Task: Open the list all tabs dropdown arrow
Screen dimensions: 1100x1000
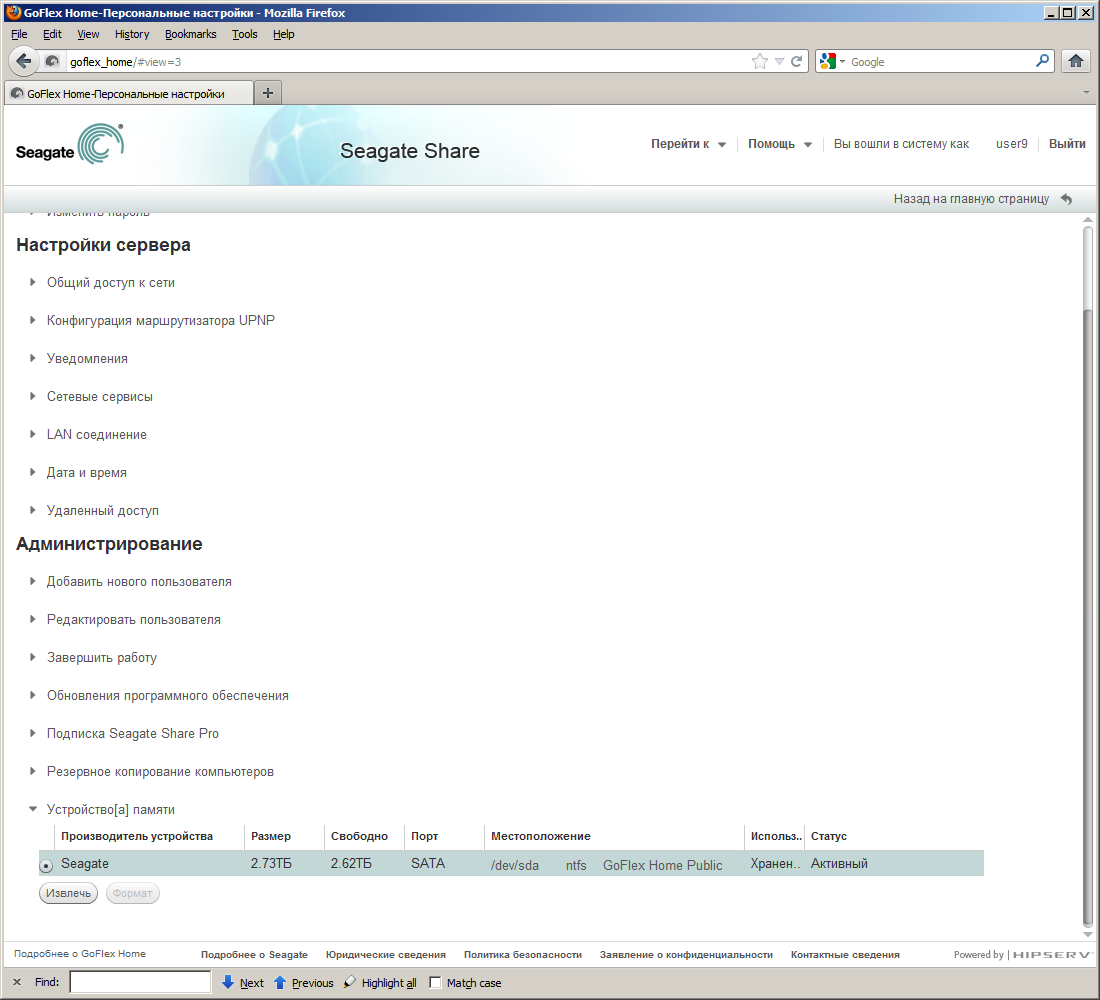Action: click(x=1086, y=93)
